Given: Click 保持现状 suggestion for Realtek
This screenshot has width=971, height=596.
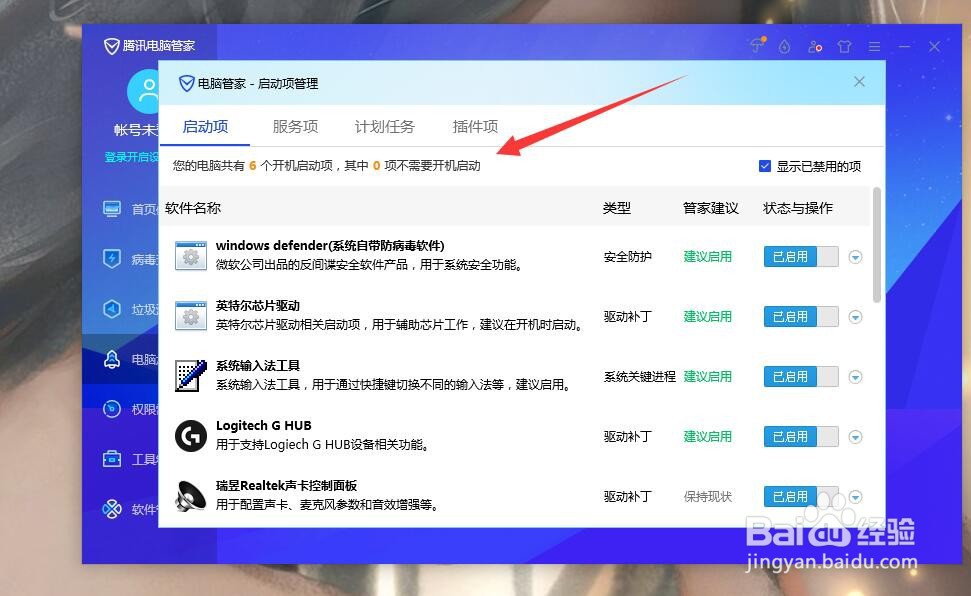Looking at the screenshot, I should click(707, 497).
